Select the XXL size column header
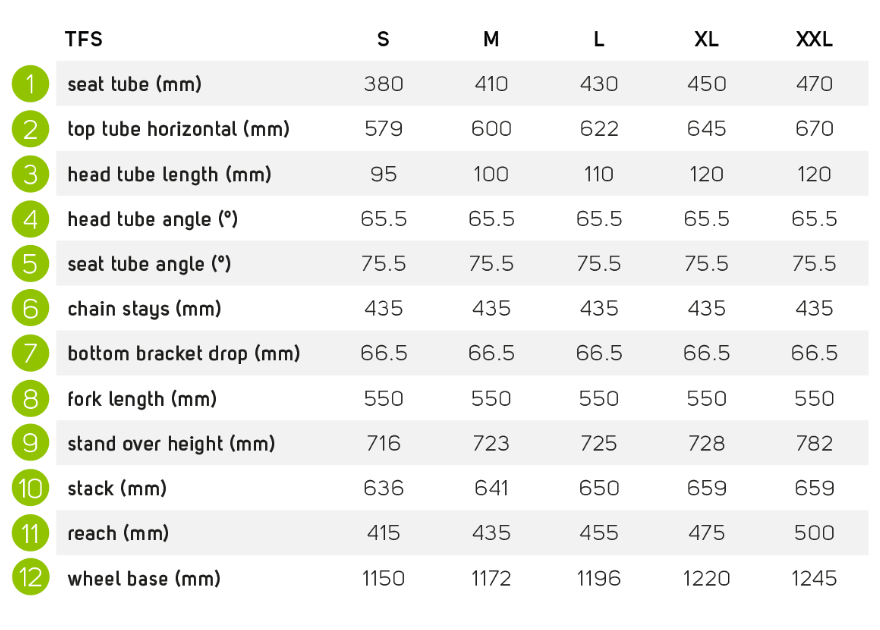 pos(814,39)
